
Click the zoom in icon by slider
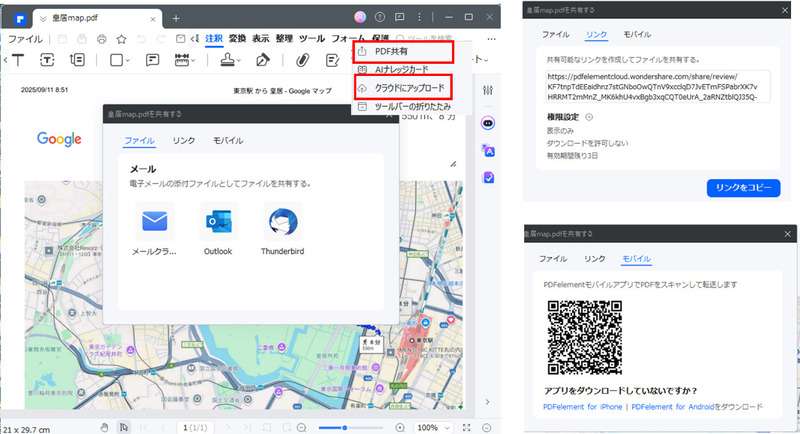400,427
